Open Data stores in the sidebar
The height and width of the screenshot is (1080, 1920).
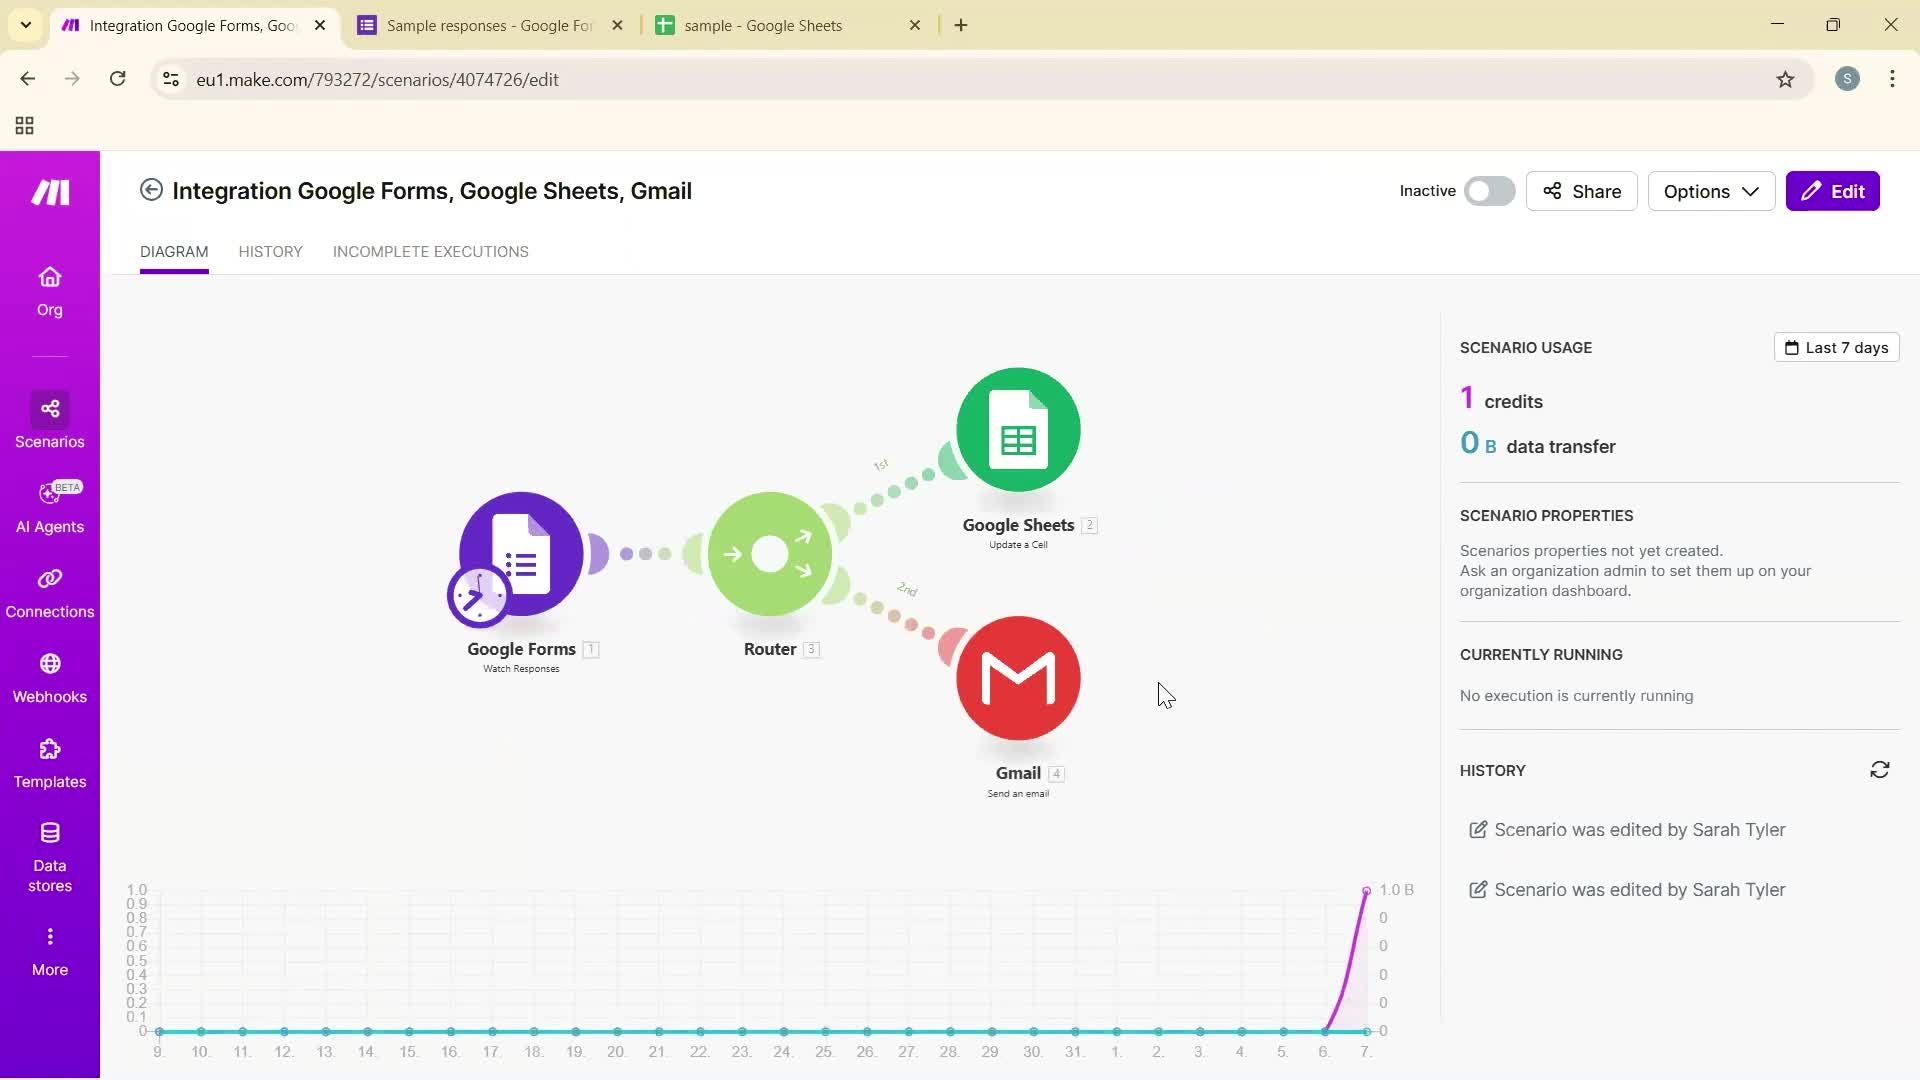pos(49,853)
